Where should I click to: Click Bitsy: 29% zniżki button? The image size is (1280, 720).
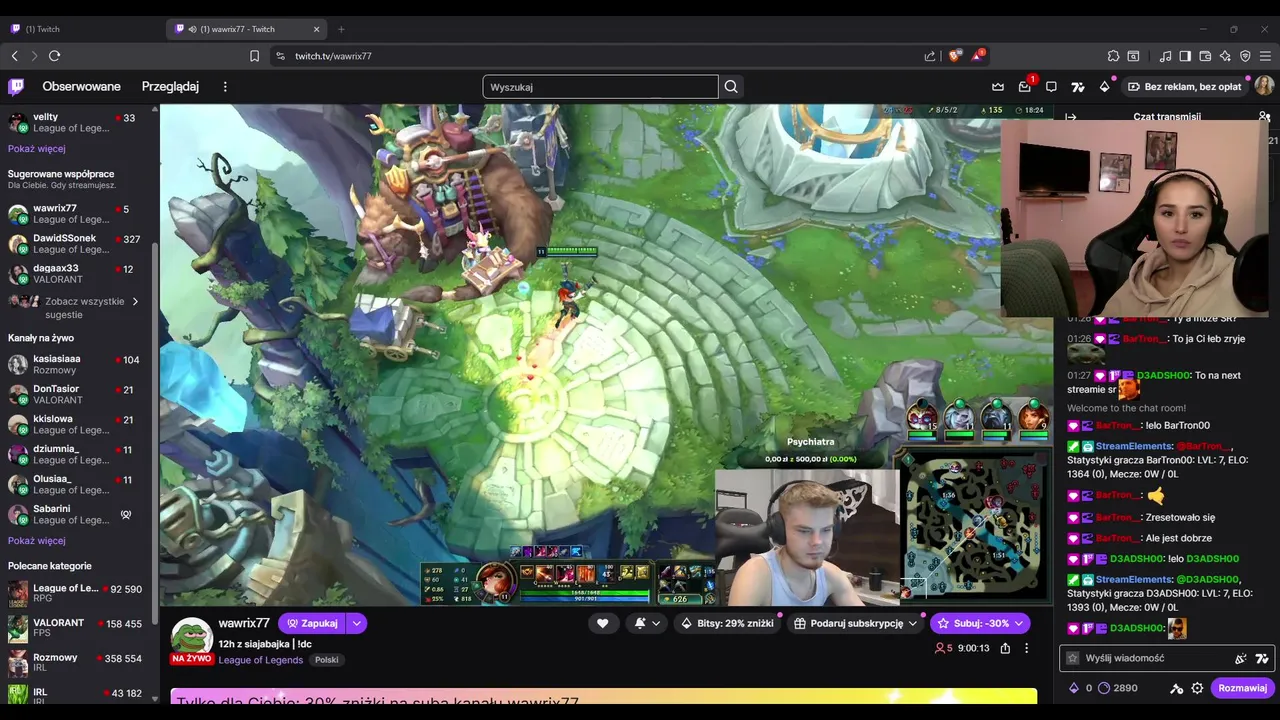point(727,623)
